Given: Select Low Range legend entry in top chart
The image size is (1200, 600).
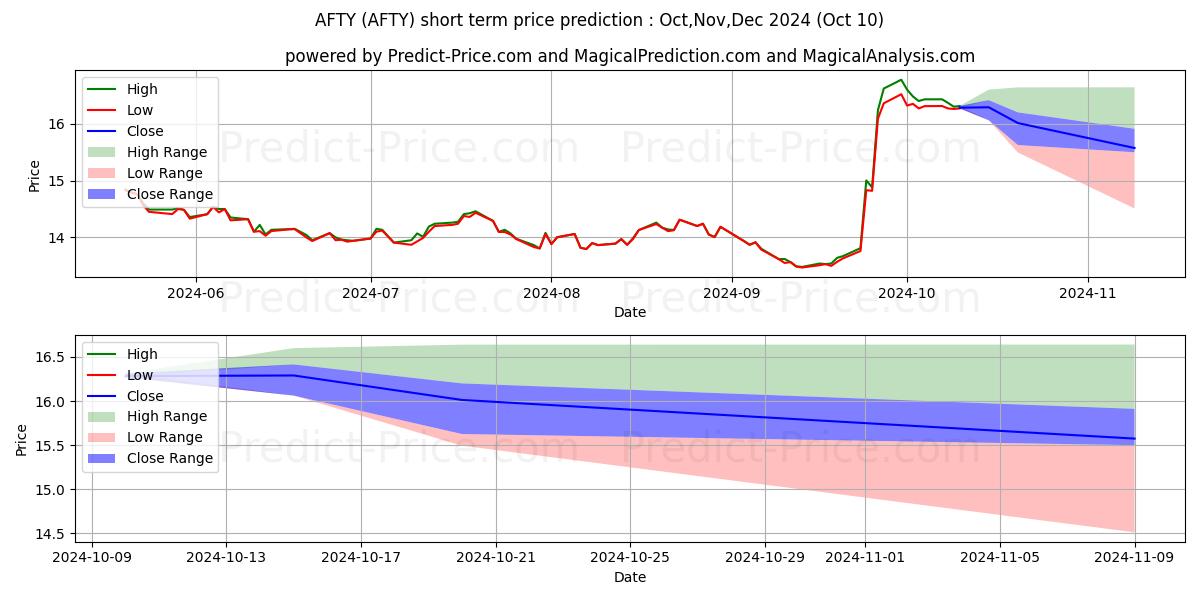Looking at the screenshot, I should click(146, 174).
